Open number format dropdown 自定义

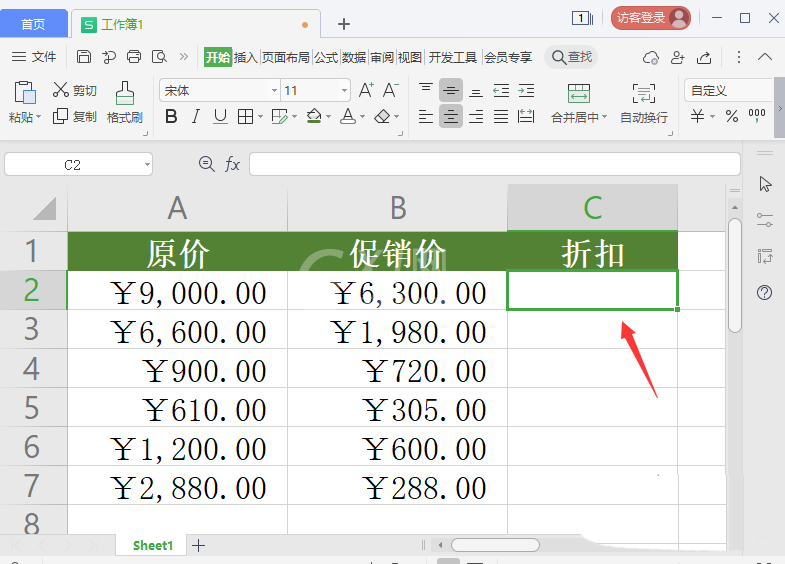coord(728,91)
